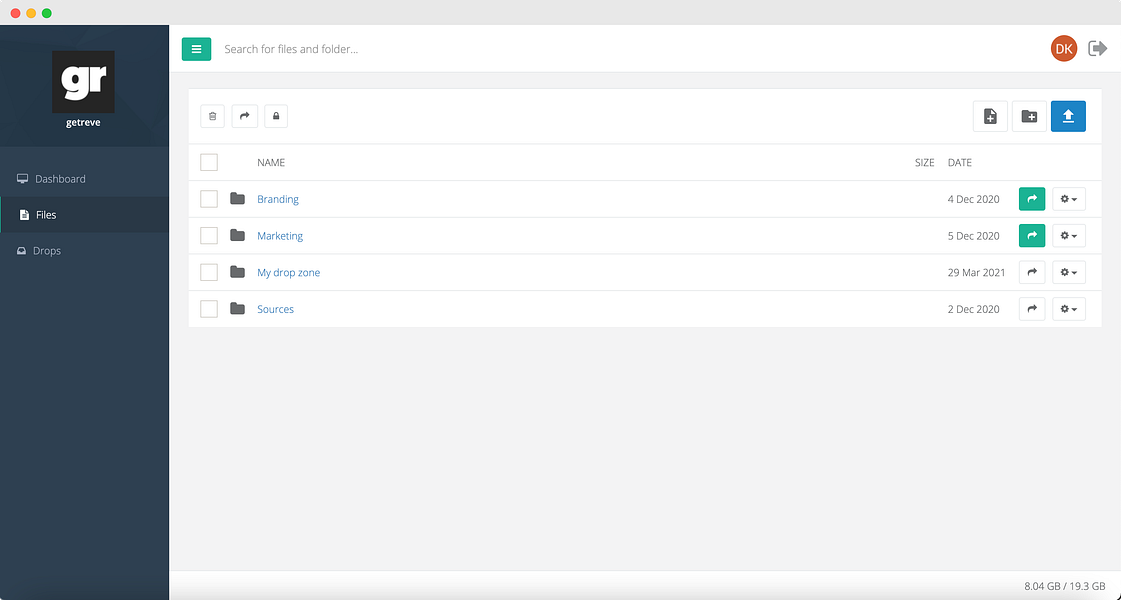
Task: Sort by the NAME column header
Action: pos(271,162)
